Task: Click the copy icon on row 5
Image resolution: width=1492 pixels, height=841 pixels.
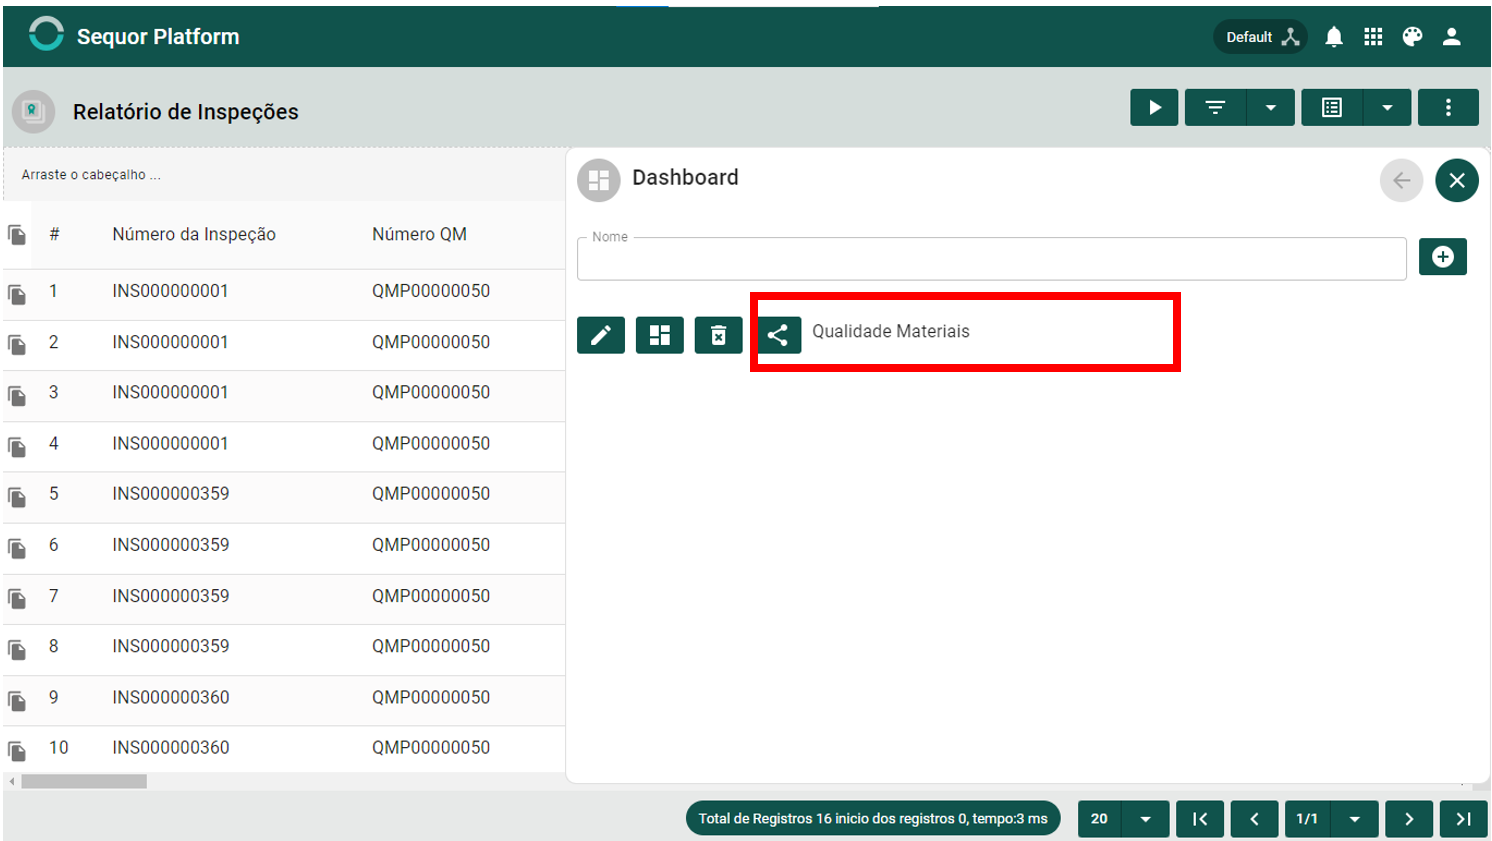Action: [x=17, y=497]
